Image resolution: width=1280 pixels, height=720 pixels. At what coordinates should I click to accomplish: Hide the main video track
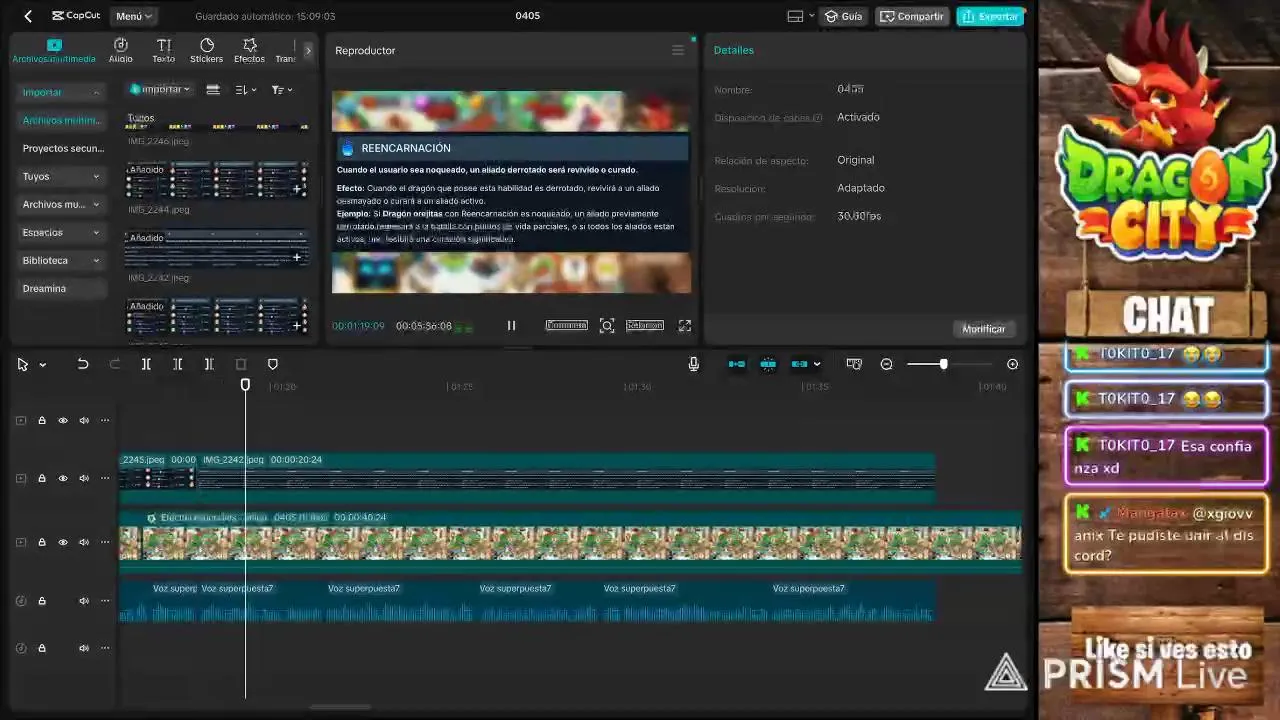click(x=63, y=542)
